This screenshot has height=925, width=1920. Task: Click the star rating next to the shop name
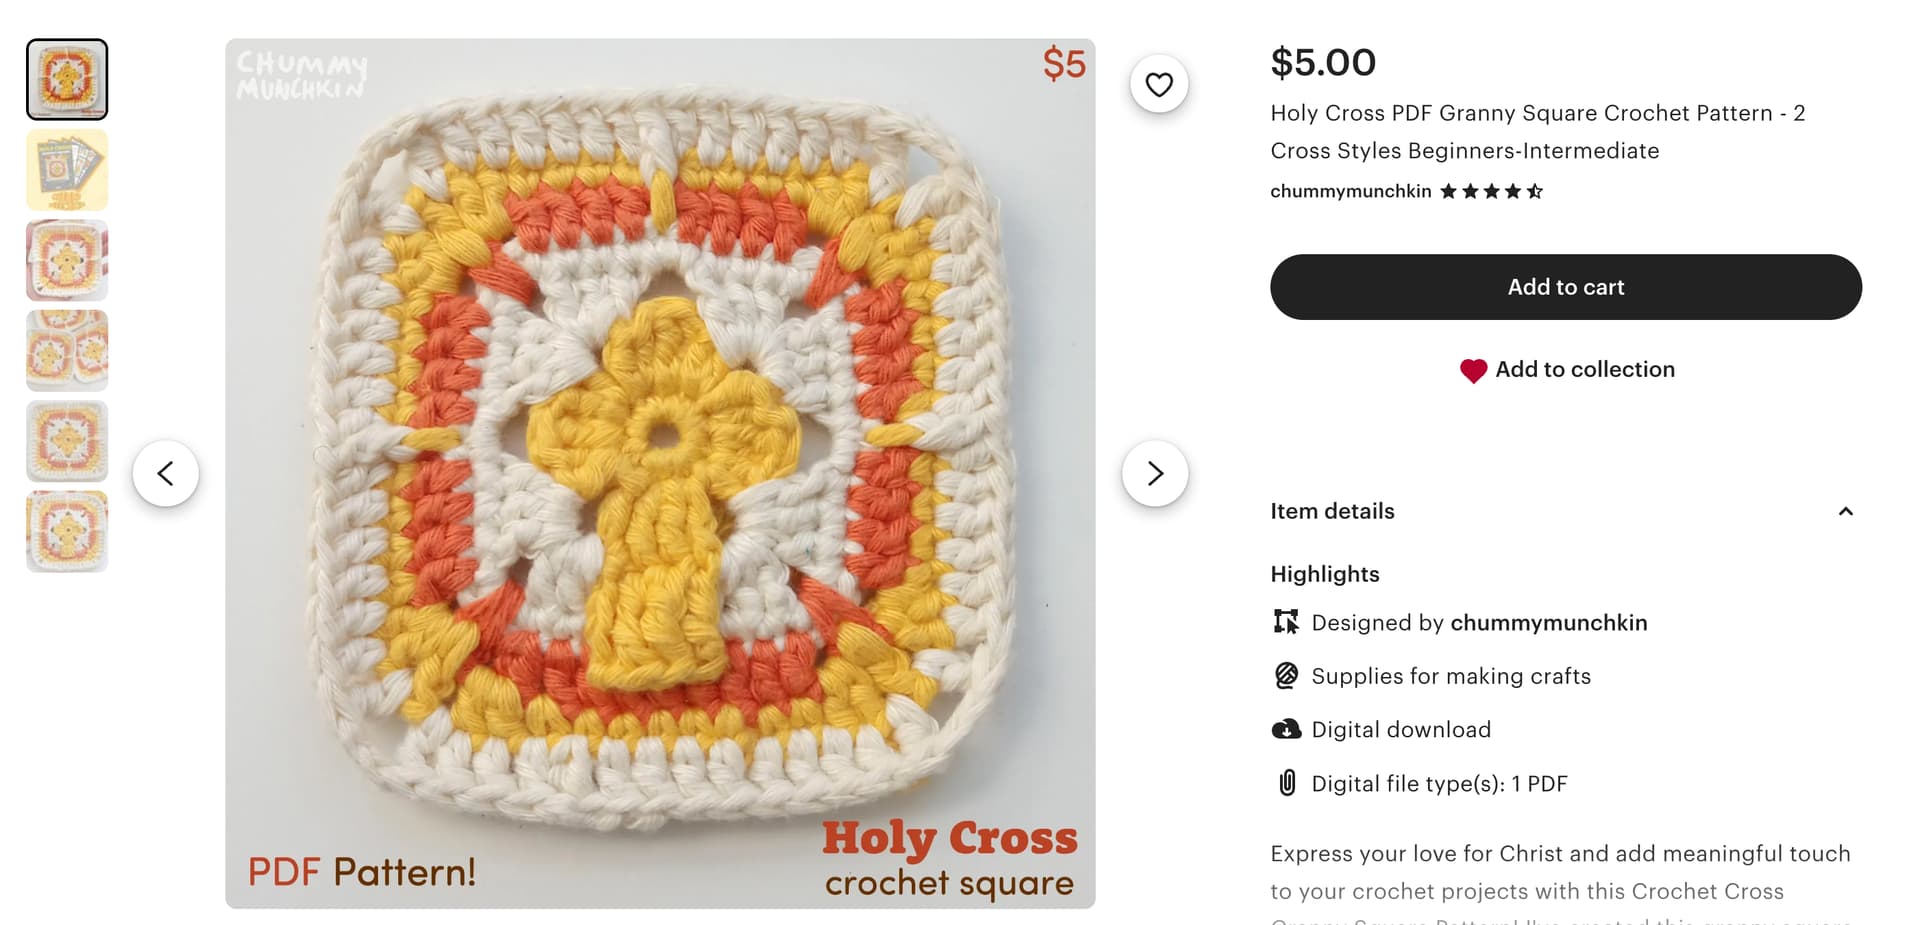(1491, 191)
